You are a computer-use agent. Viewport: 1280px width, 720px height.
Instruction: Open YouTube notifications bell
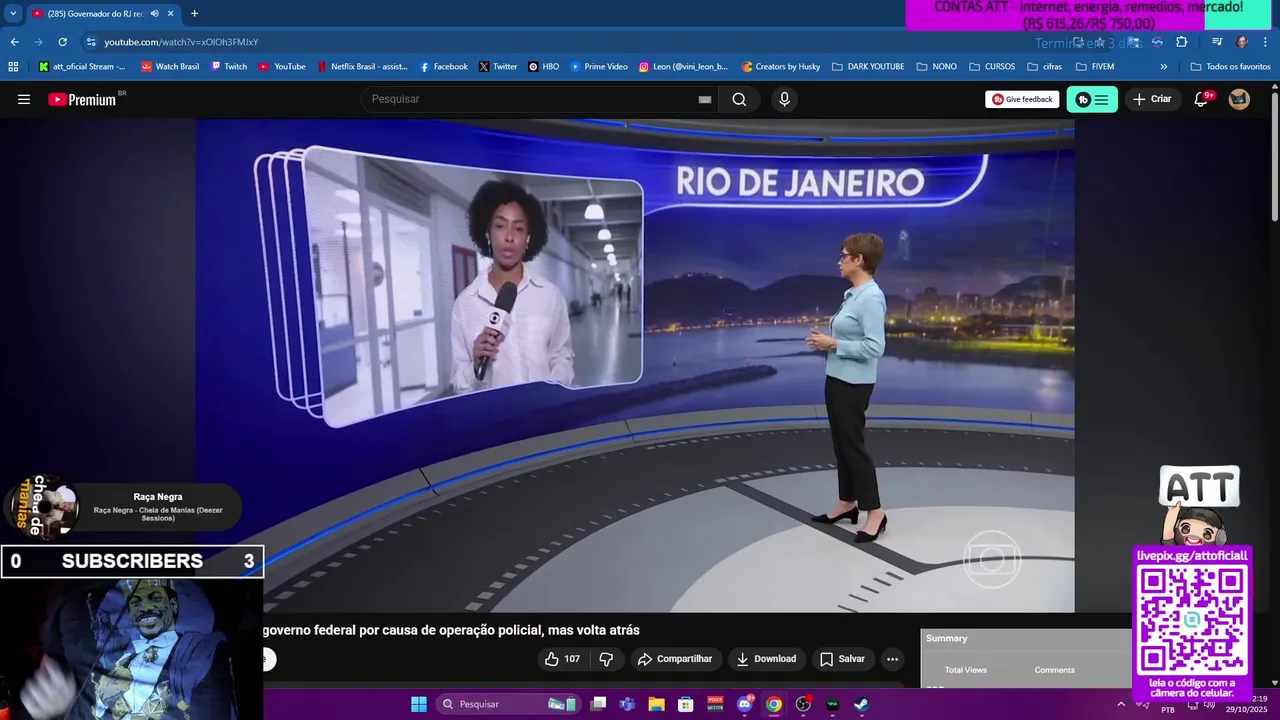pyautogui.click(x=1201, y=99)
